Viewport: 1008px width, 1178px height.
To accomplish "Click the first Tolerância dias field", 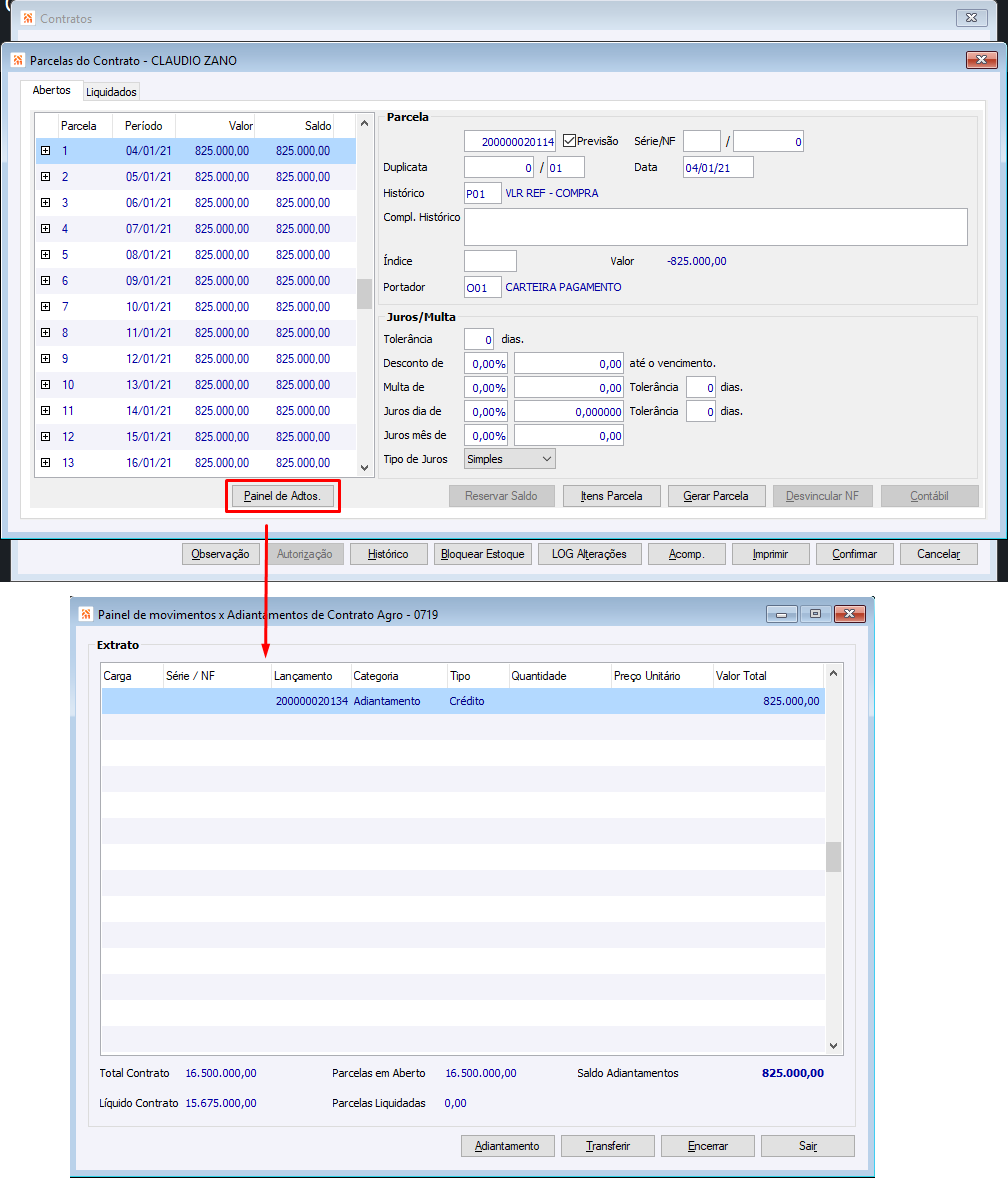I will pyautogui.click(x=479, y=340).
